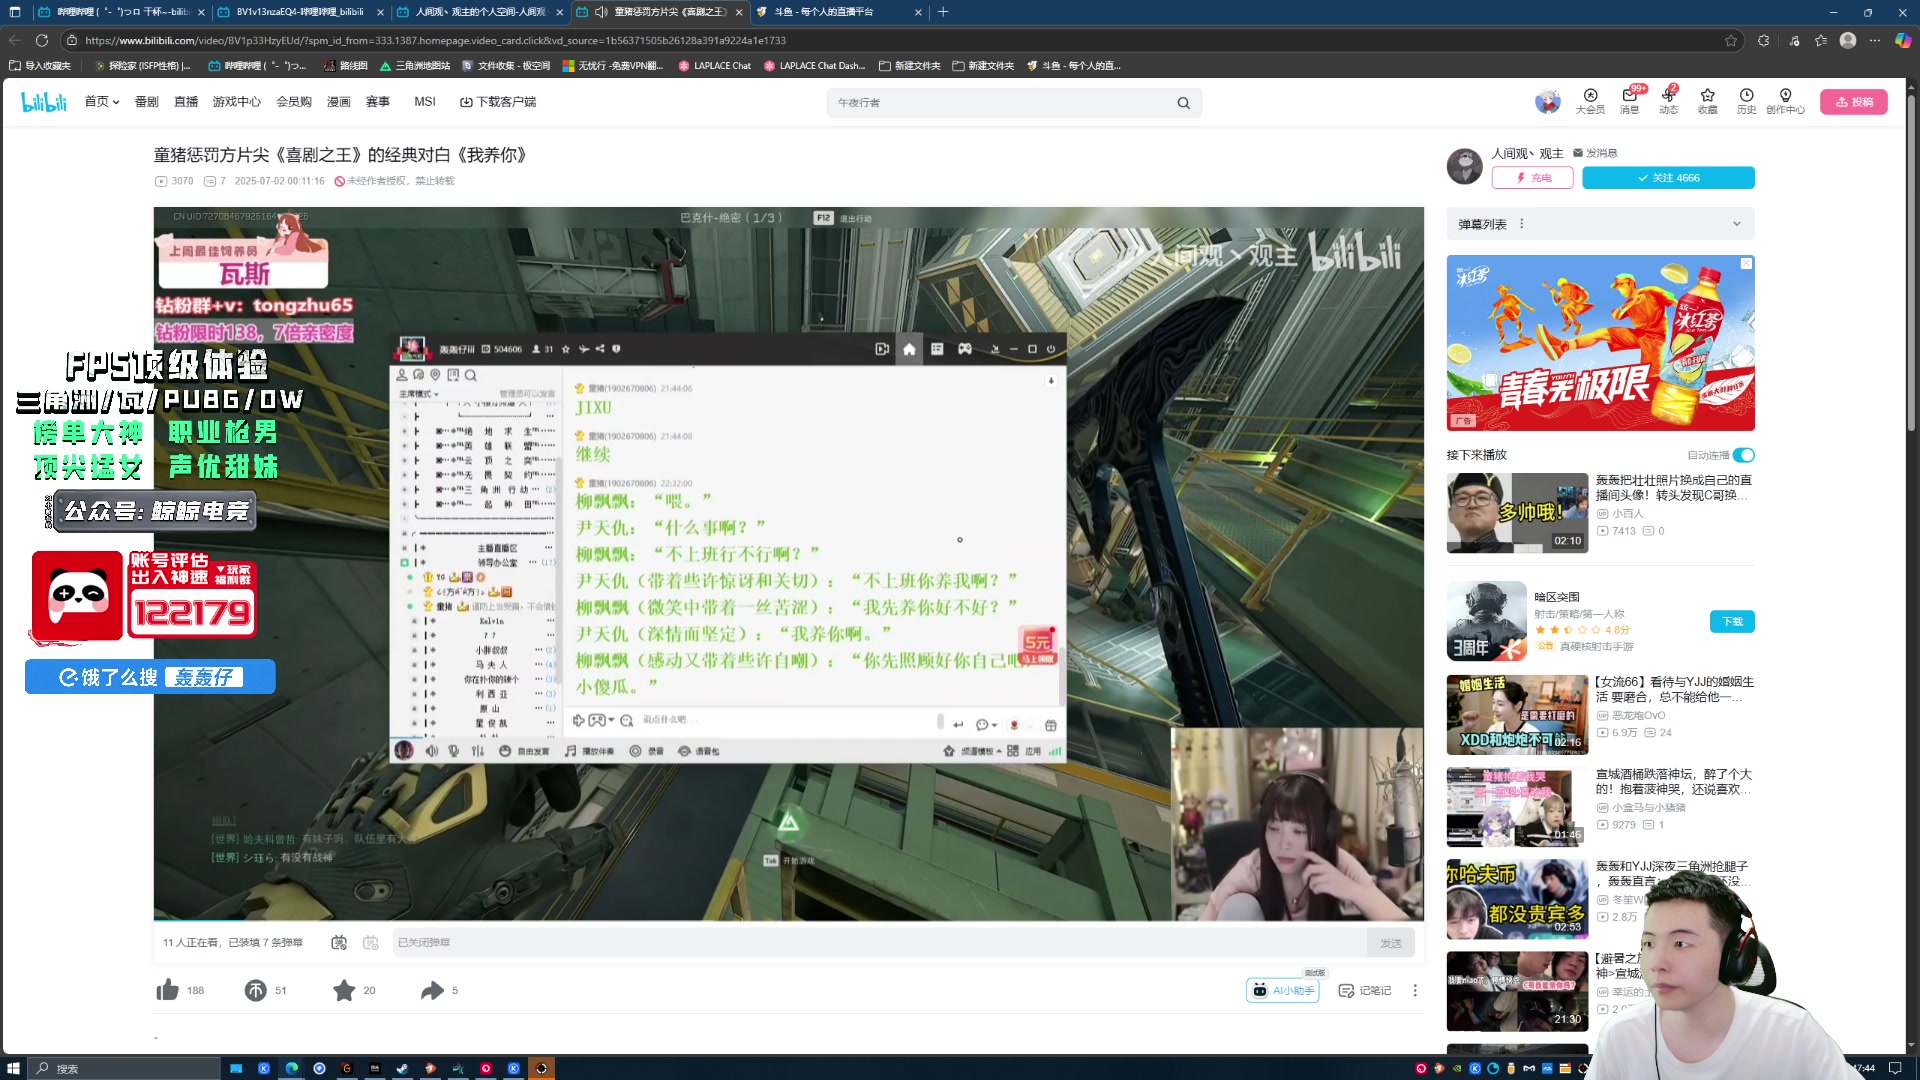Open the 历史 history icon
1920x1080 pixels.
(x=1746, y=101)
